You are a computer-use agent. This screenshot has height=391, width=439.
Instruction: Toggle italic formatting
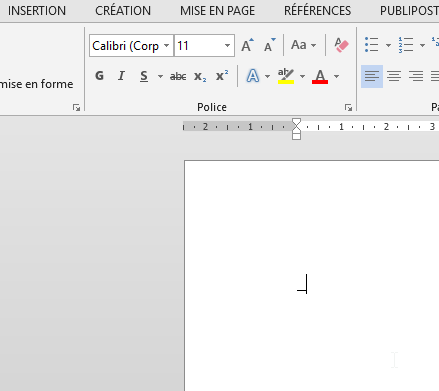(x=121, y=76)
